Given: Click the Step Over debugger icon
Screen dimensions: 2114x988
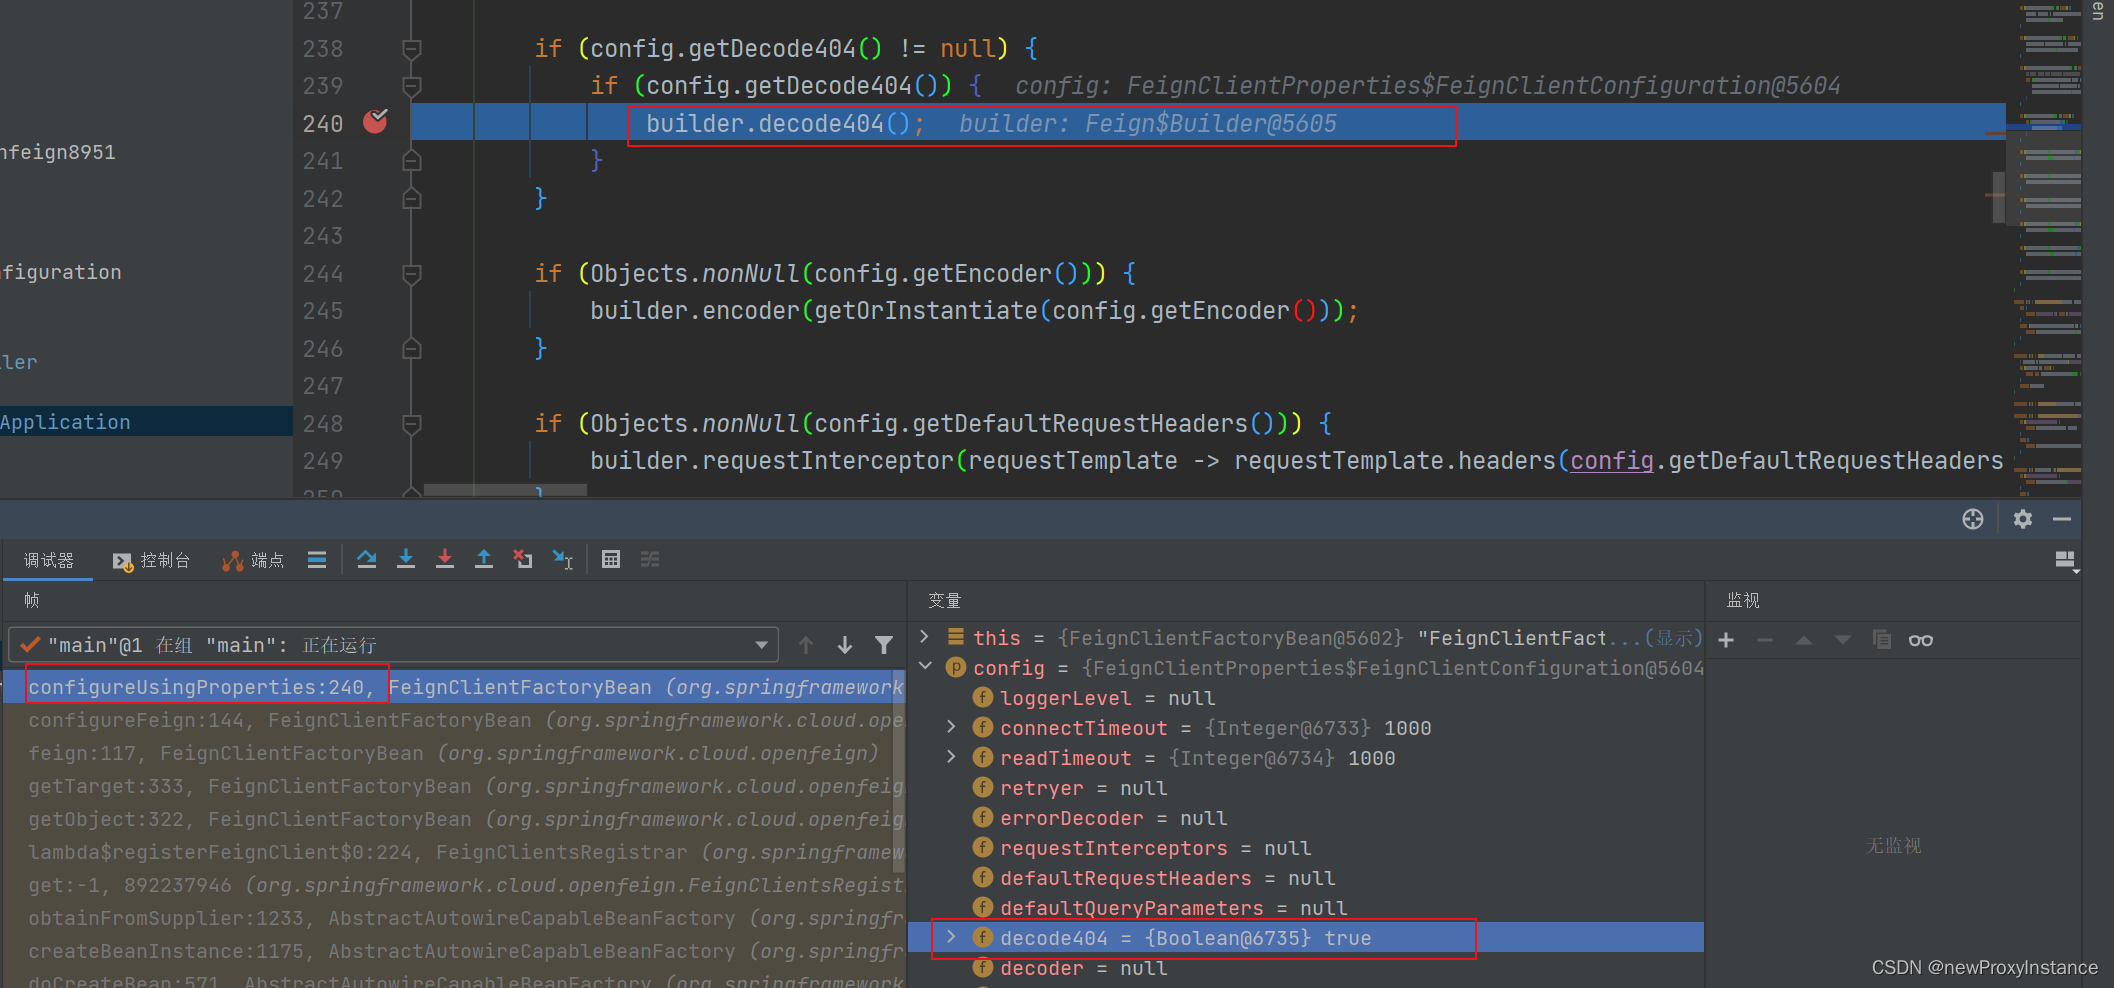Looking at the screenshot, I should pyautogui.click(x=367, y=560).
